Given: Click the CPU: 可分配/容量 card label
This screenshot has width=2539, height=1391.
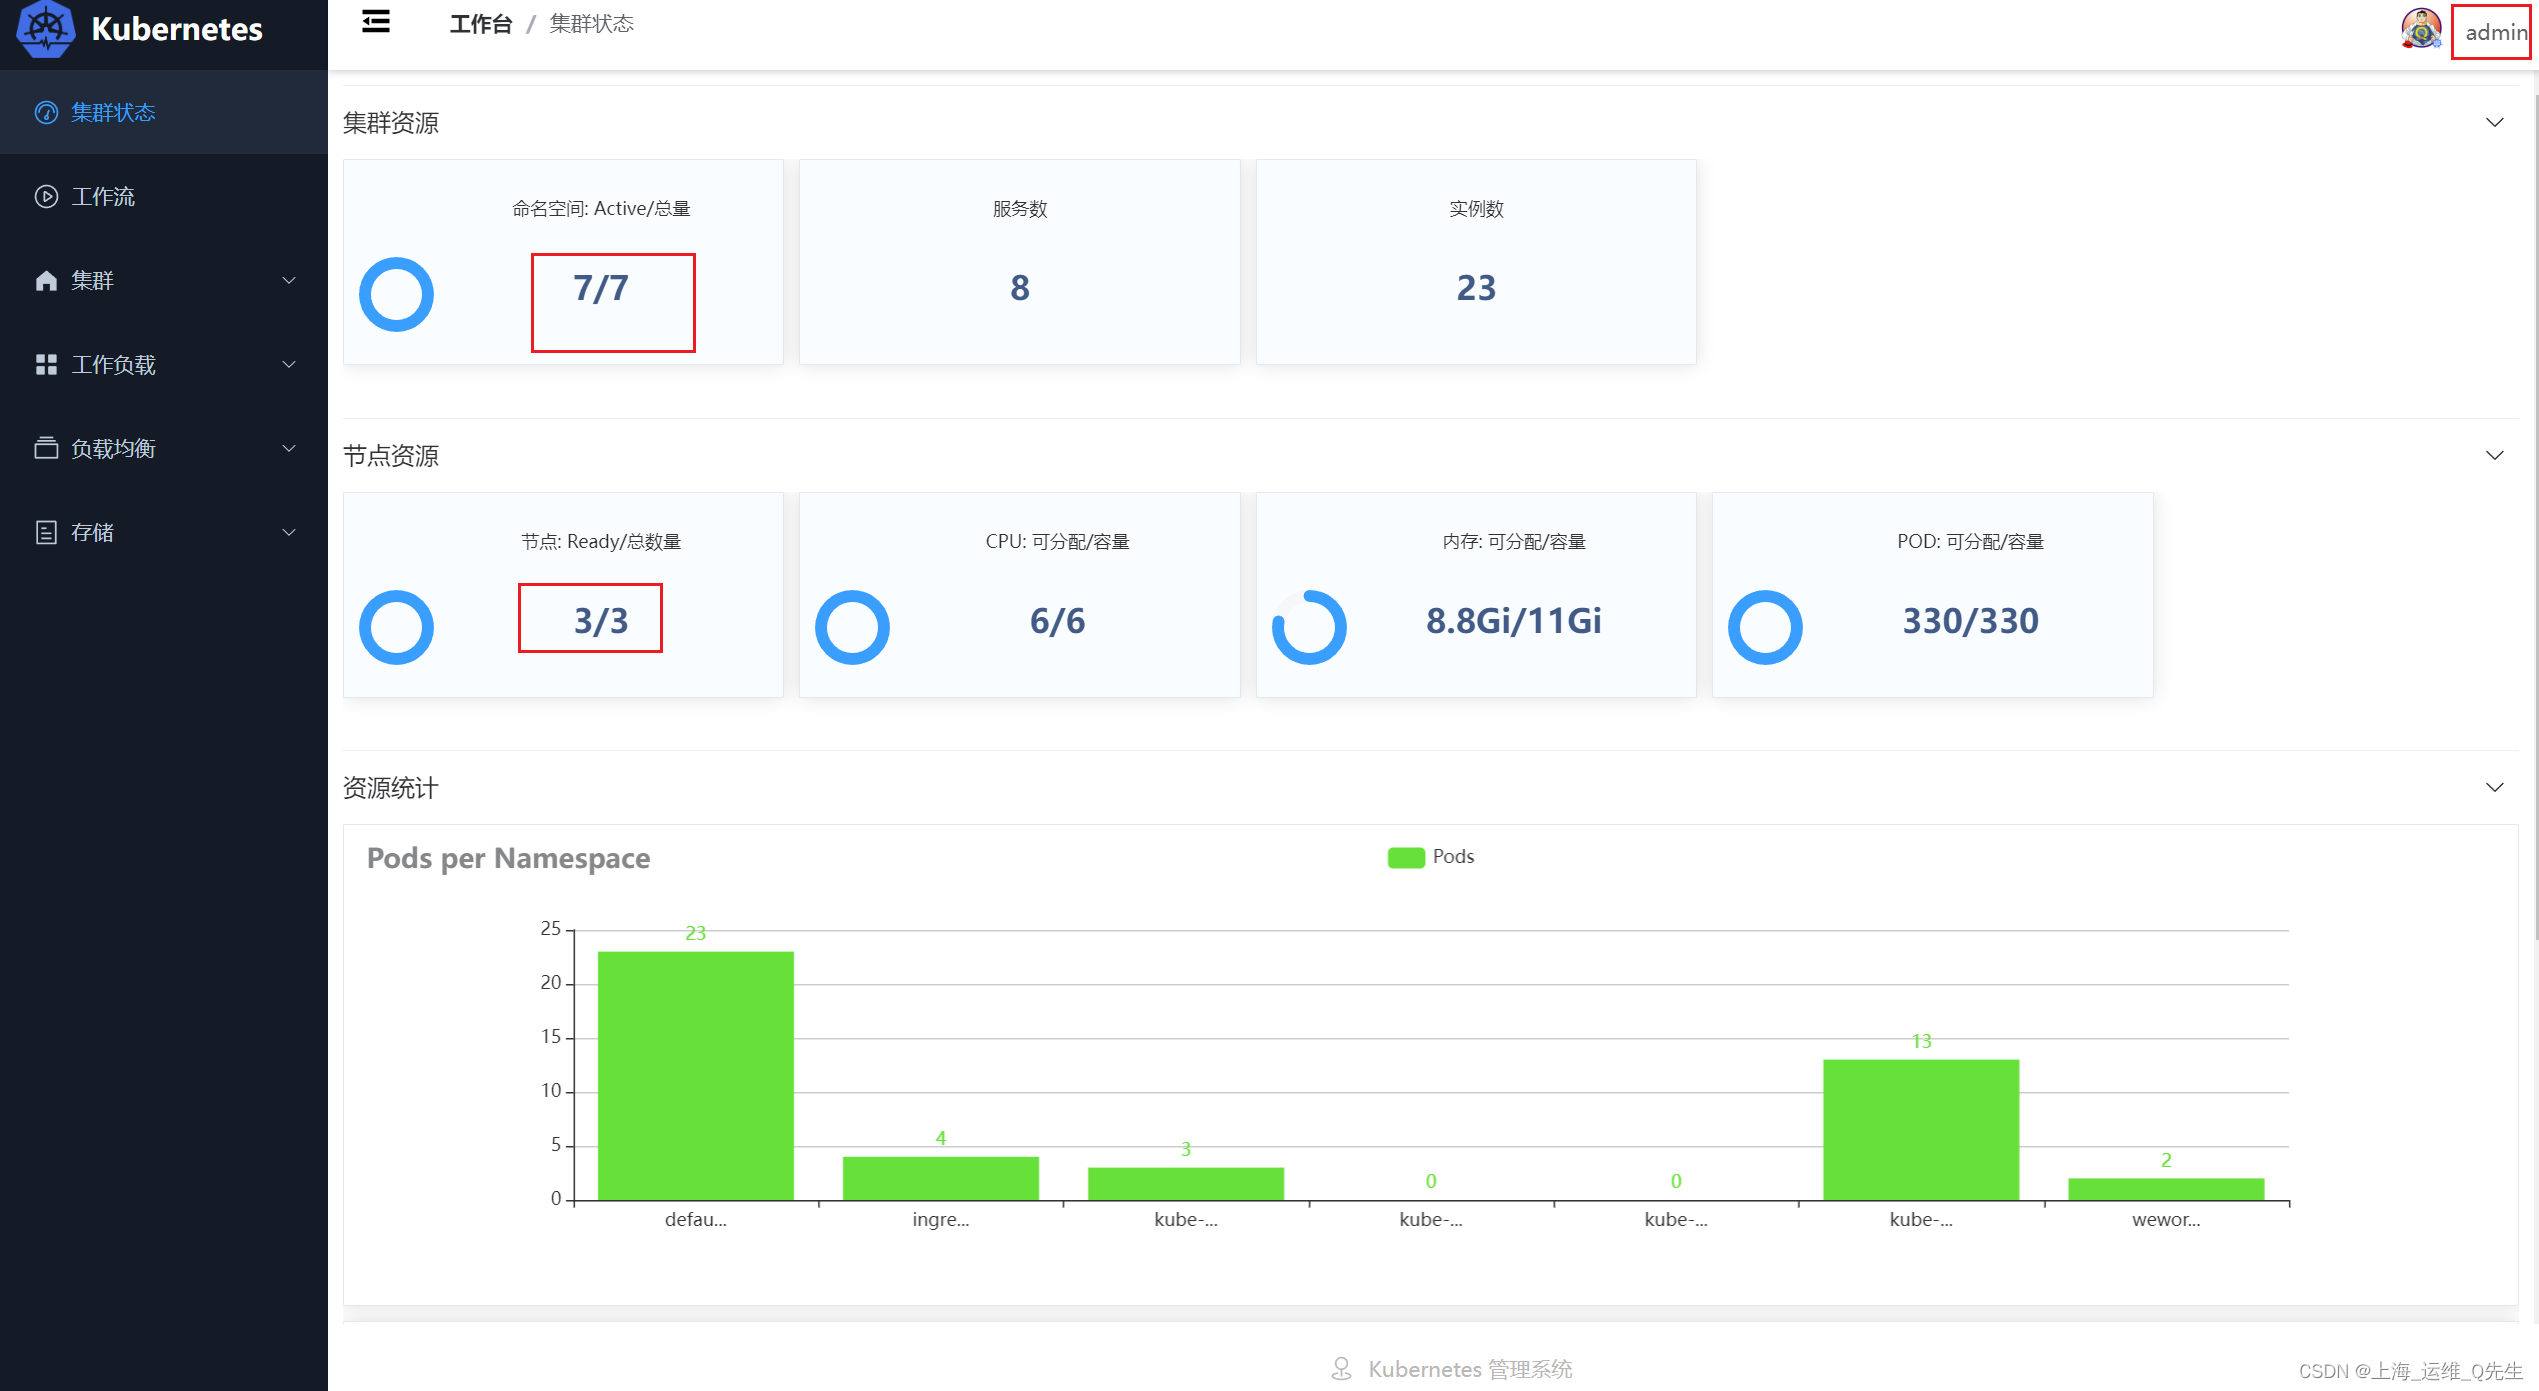Looking at the screenshot, I should tap(1057, 541).
